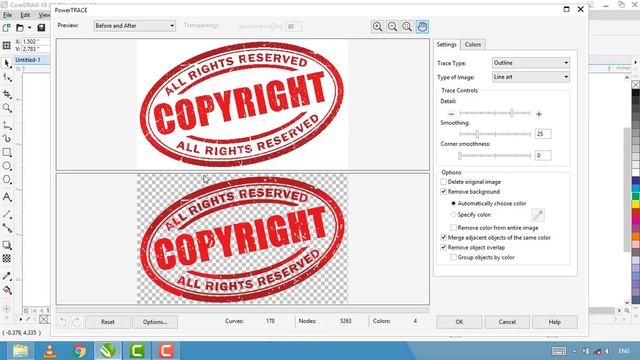
Task: Open the File menu
Action: [7, 15]
